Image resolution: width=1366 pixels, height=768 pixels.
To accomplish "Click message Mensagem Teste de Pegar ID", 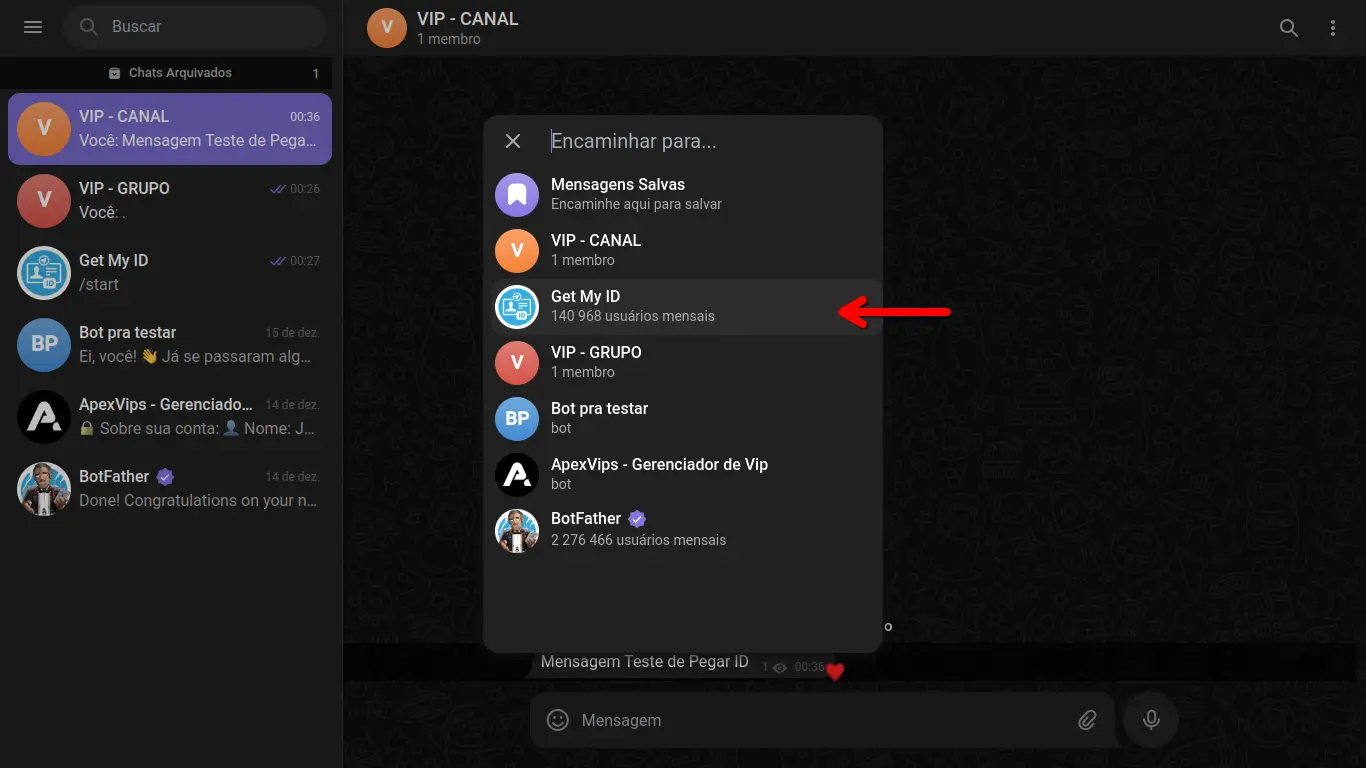I will pyautogui.click(x=645, y=662).
